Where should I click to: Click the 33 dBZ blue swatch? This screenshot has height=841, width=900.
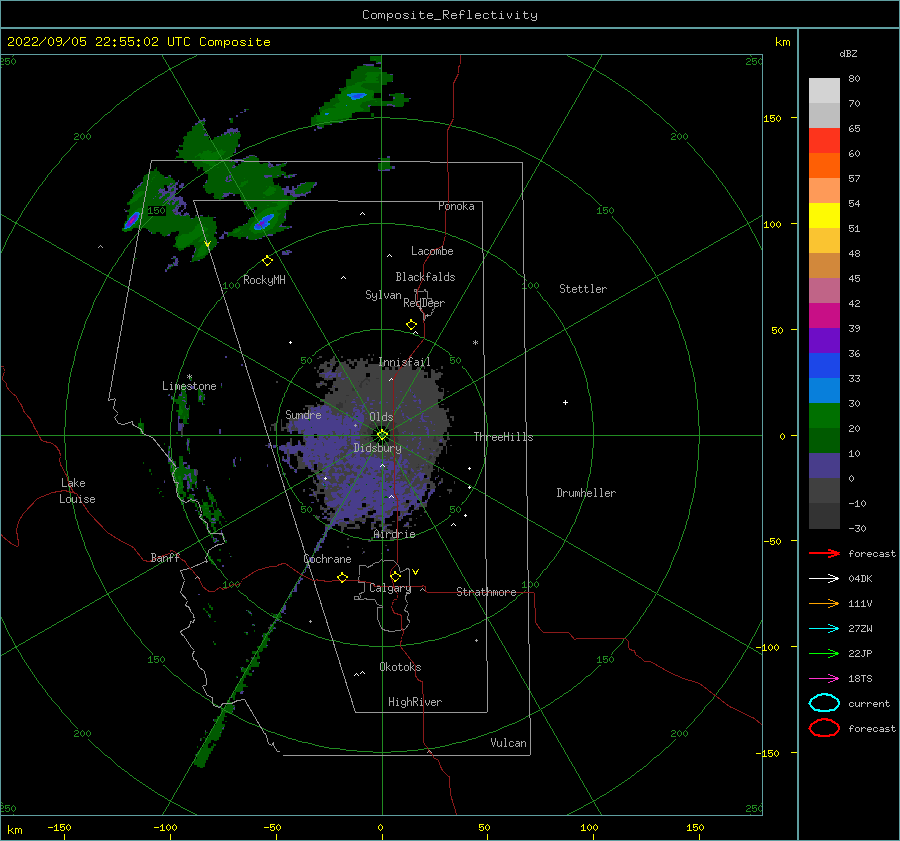click(824, 390)
